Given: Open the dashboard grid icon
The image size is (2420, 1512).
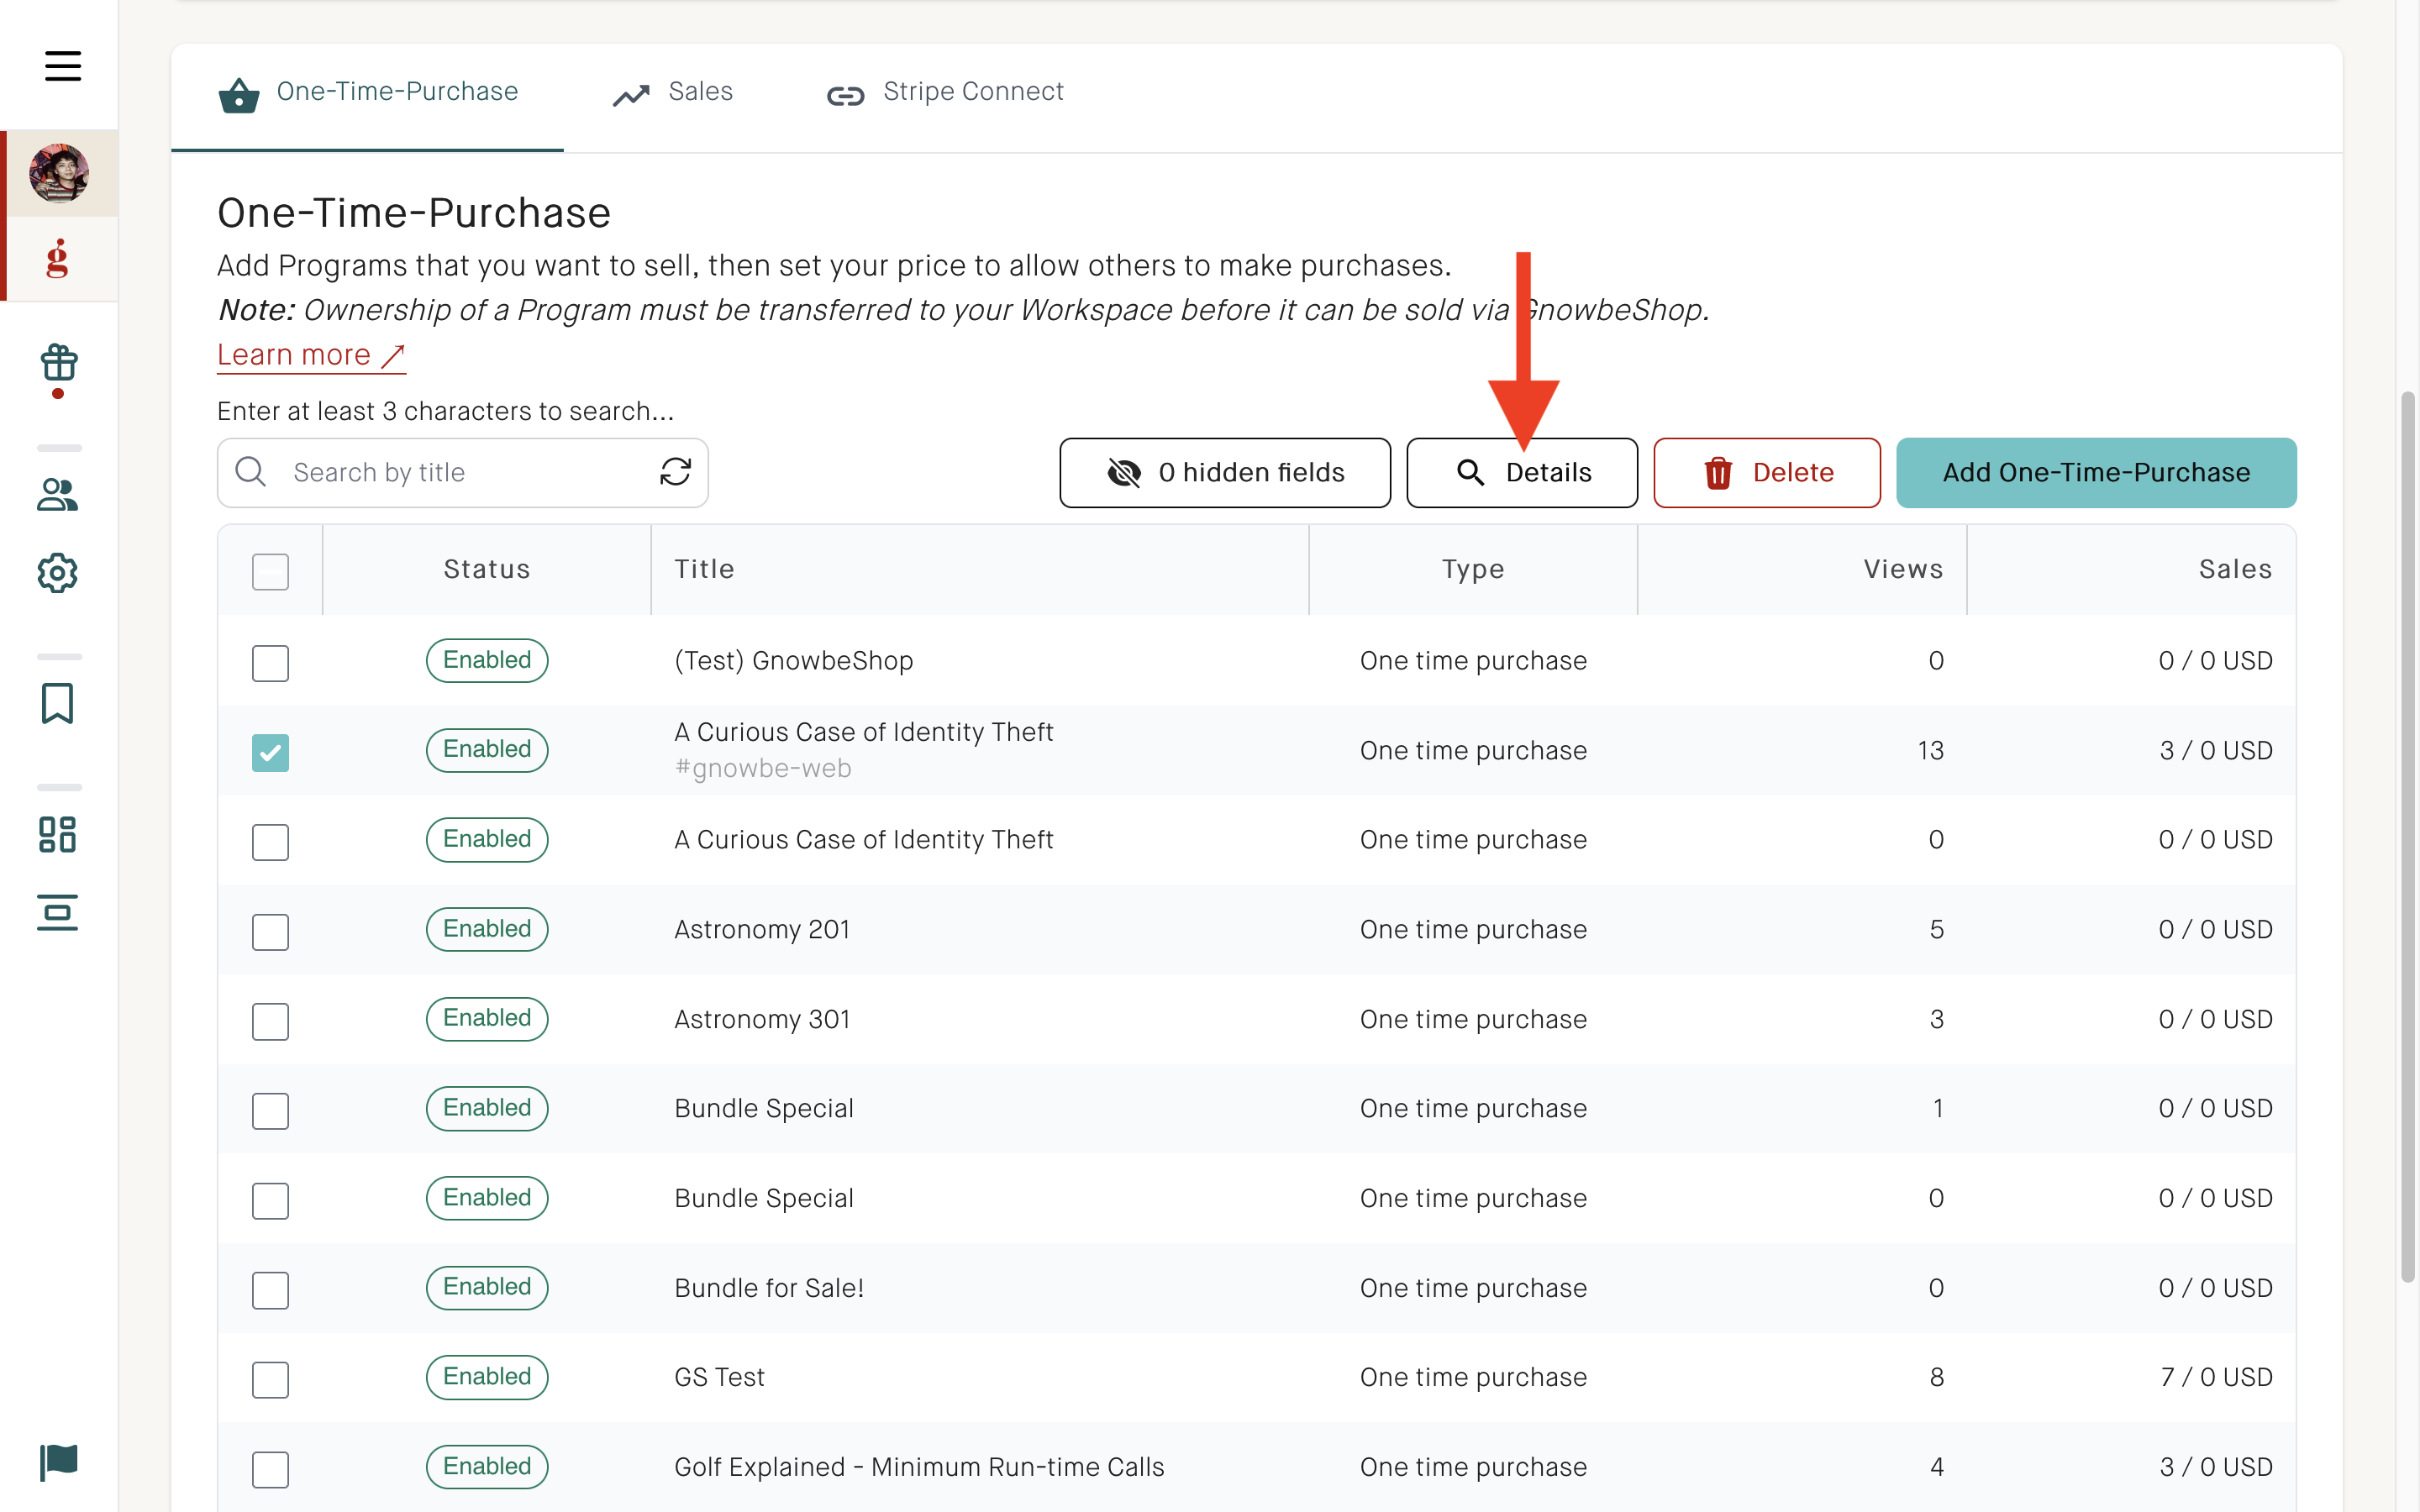Looking at the screenshot, I should click(x=58, y=834).
